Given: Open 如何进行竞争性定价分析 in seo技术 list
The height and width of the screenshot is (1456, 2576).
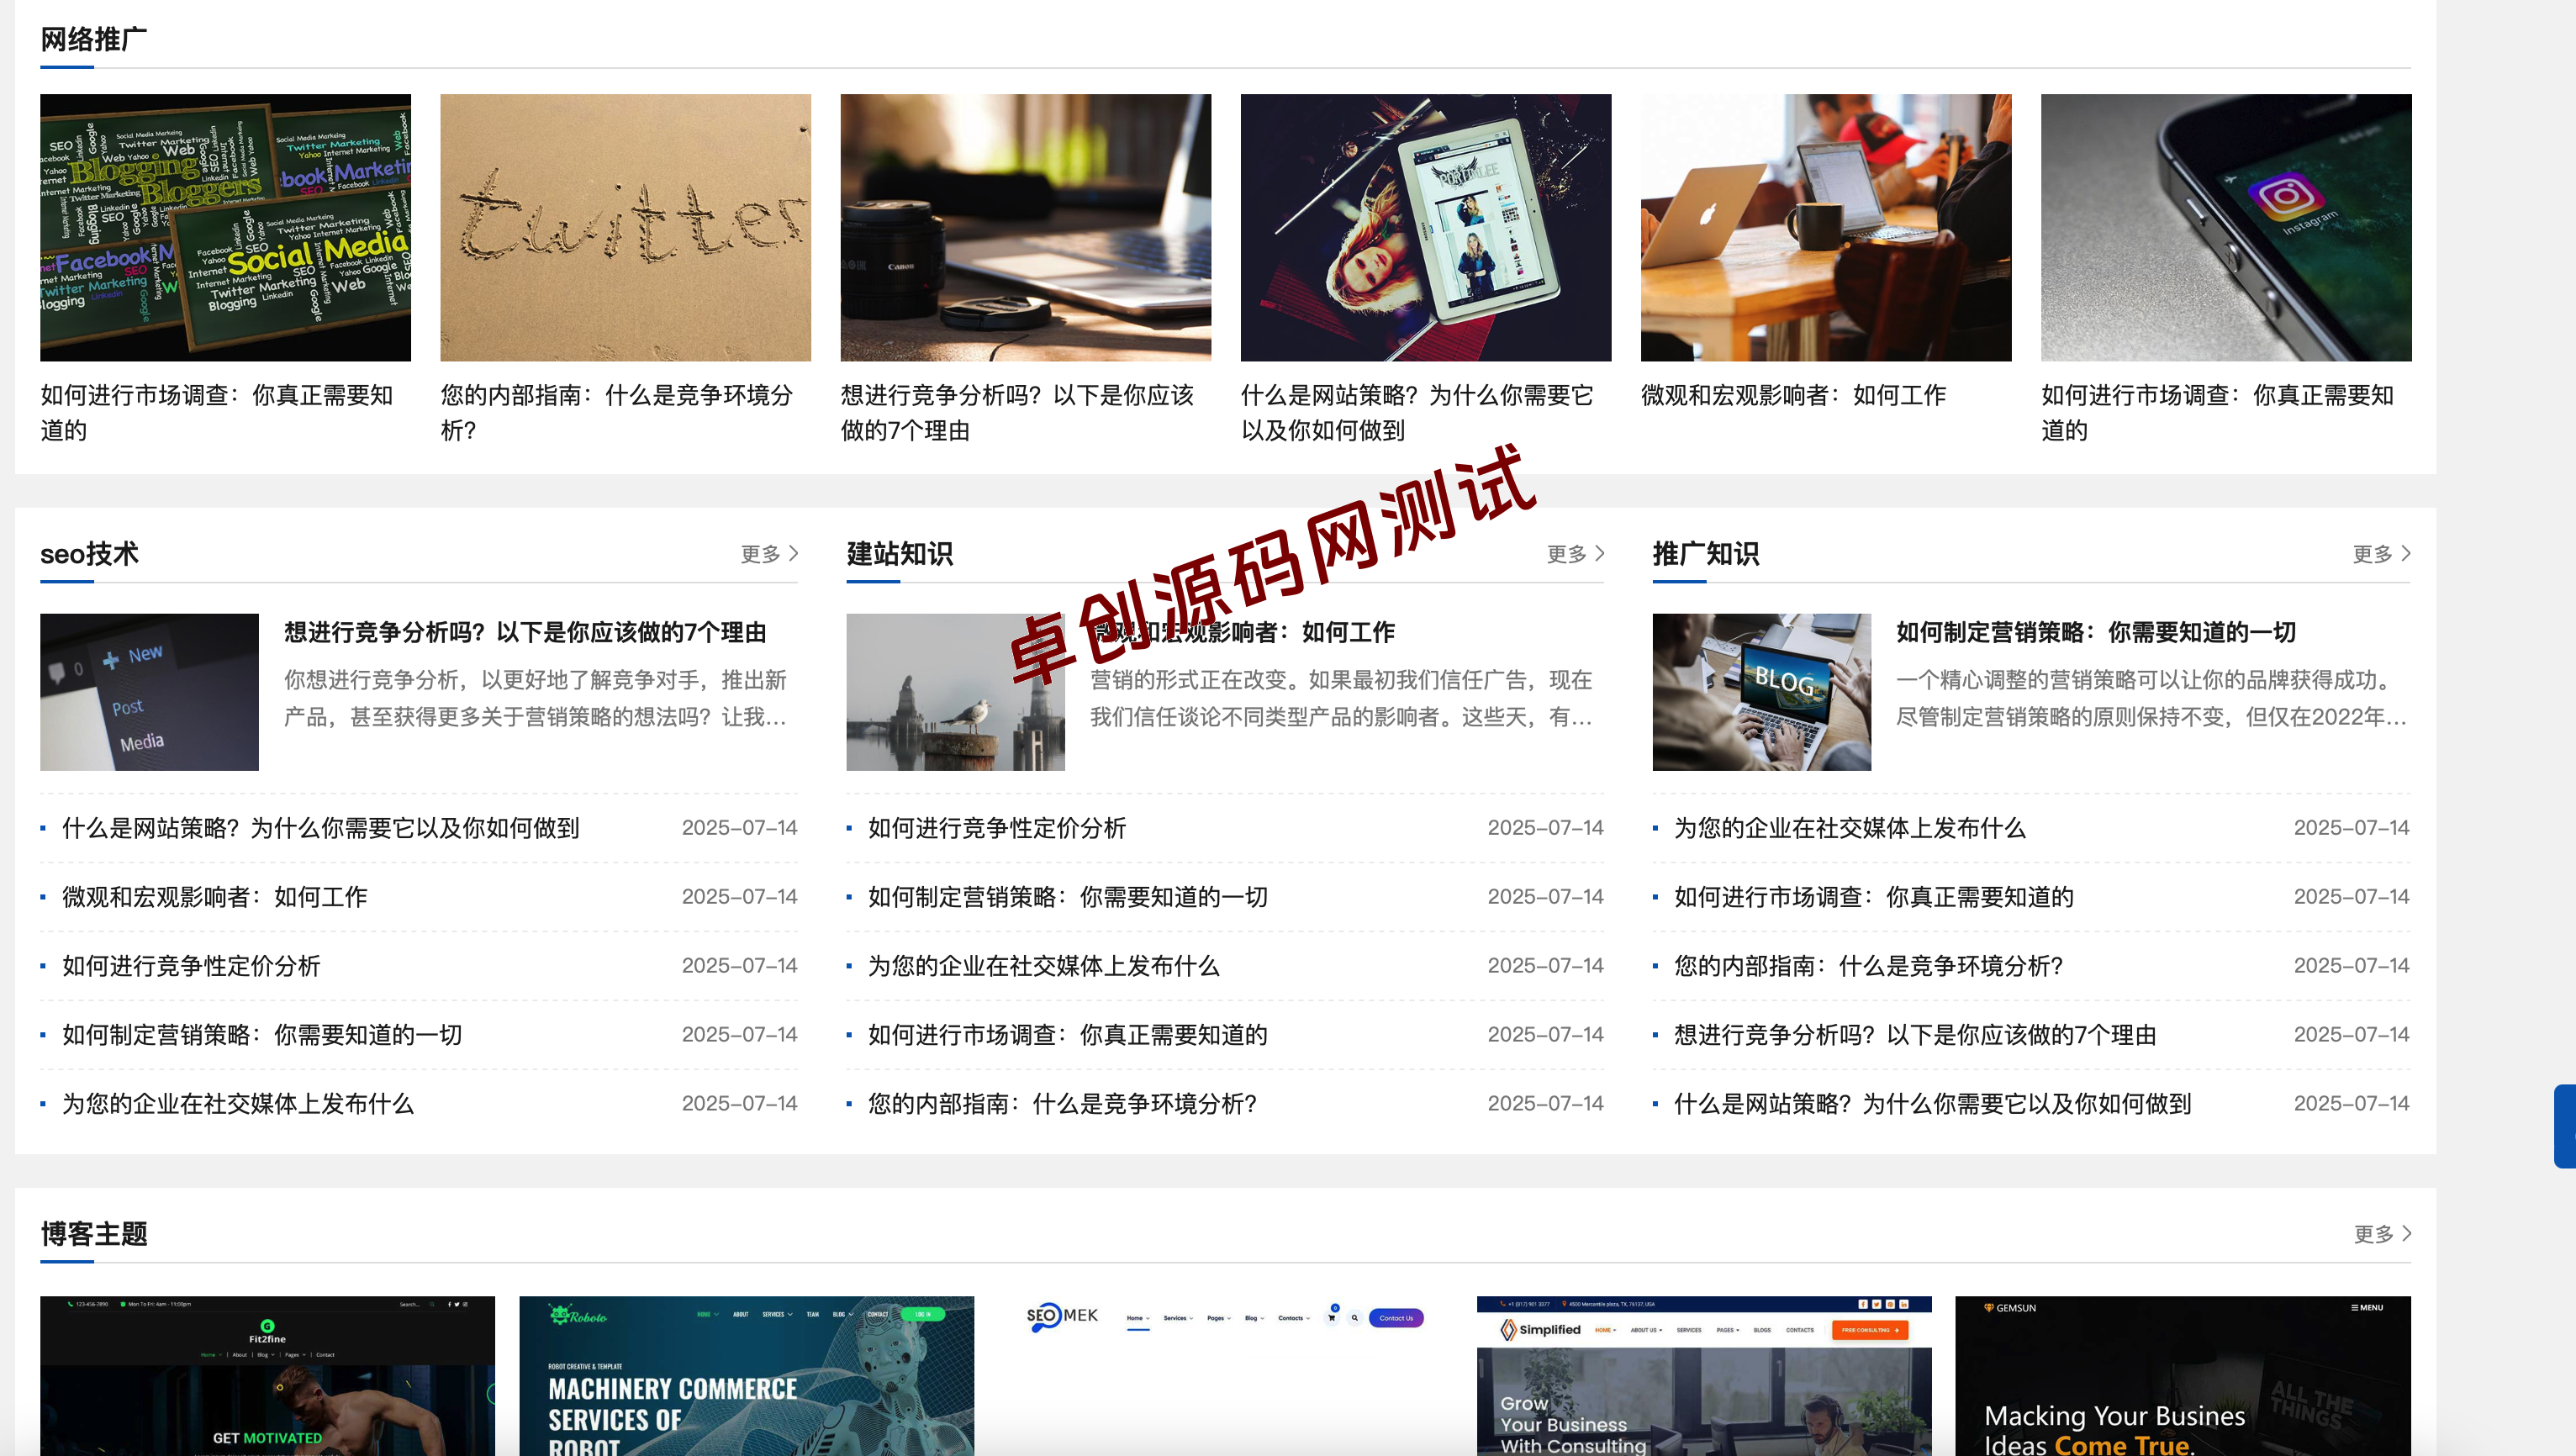Looking at the screenshot, I should click(x=191, y=966).
